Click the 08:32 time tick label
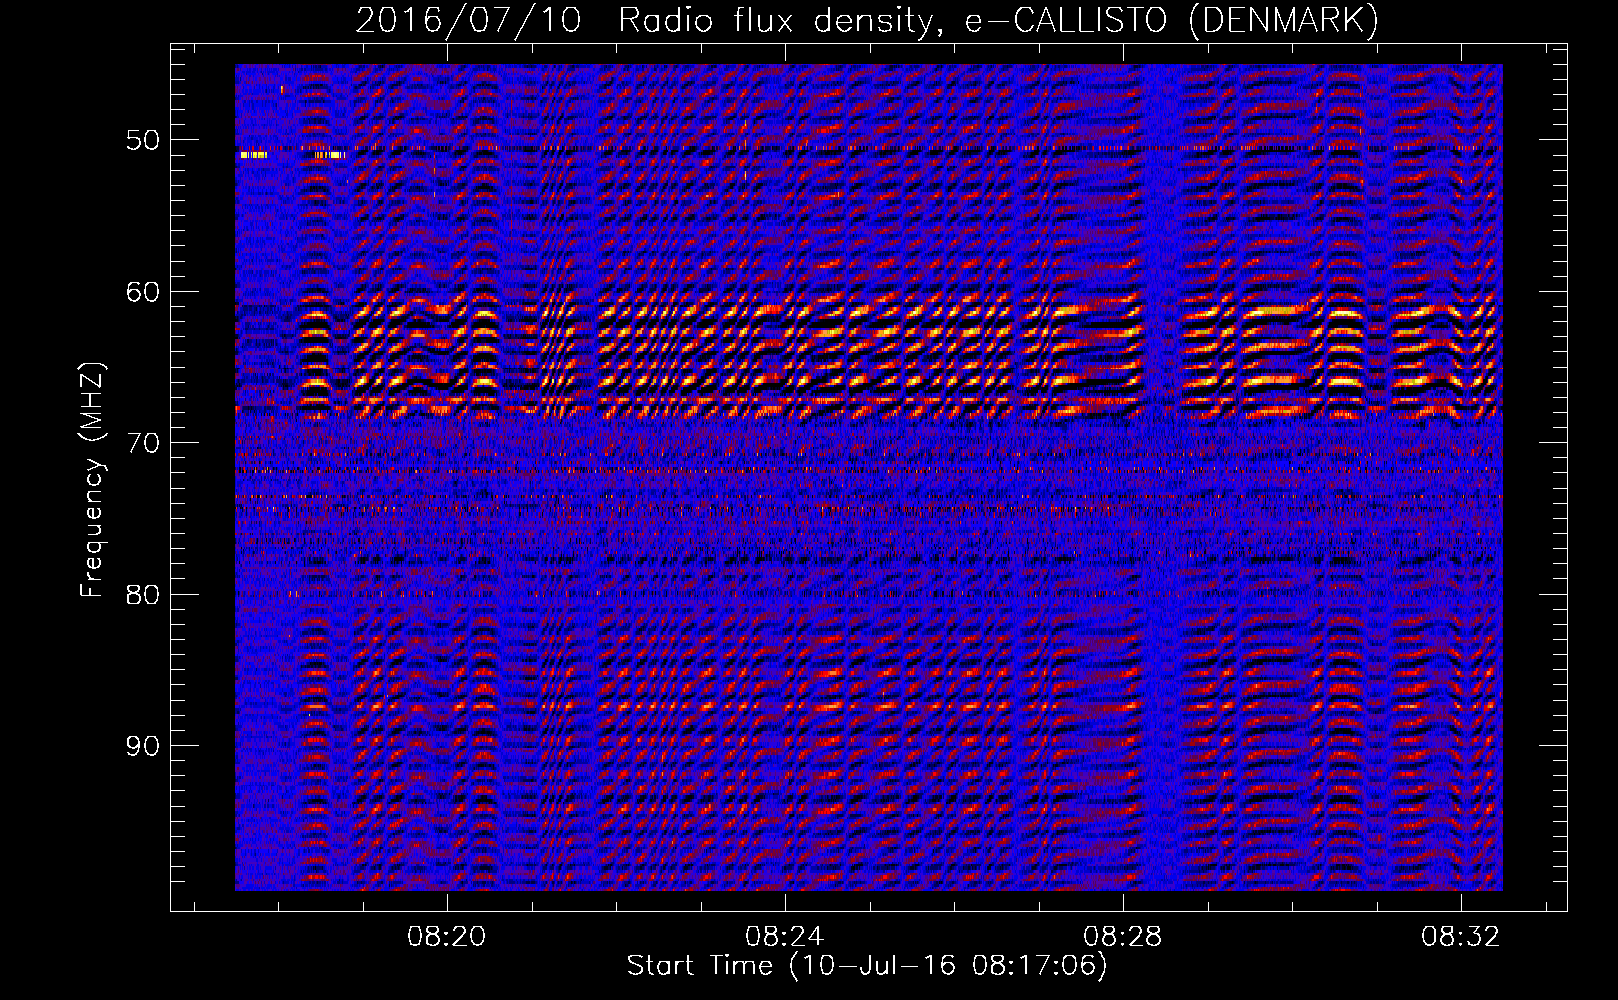 pyautogui.click(x=1461, y=936)
